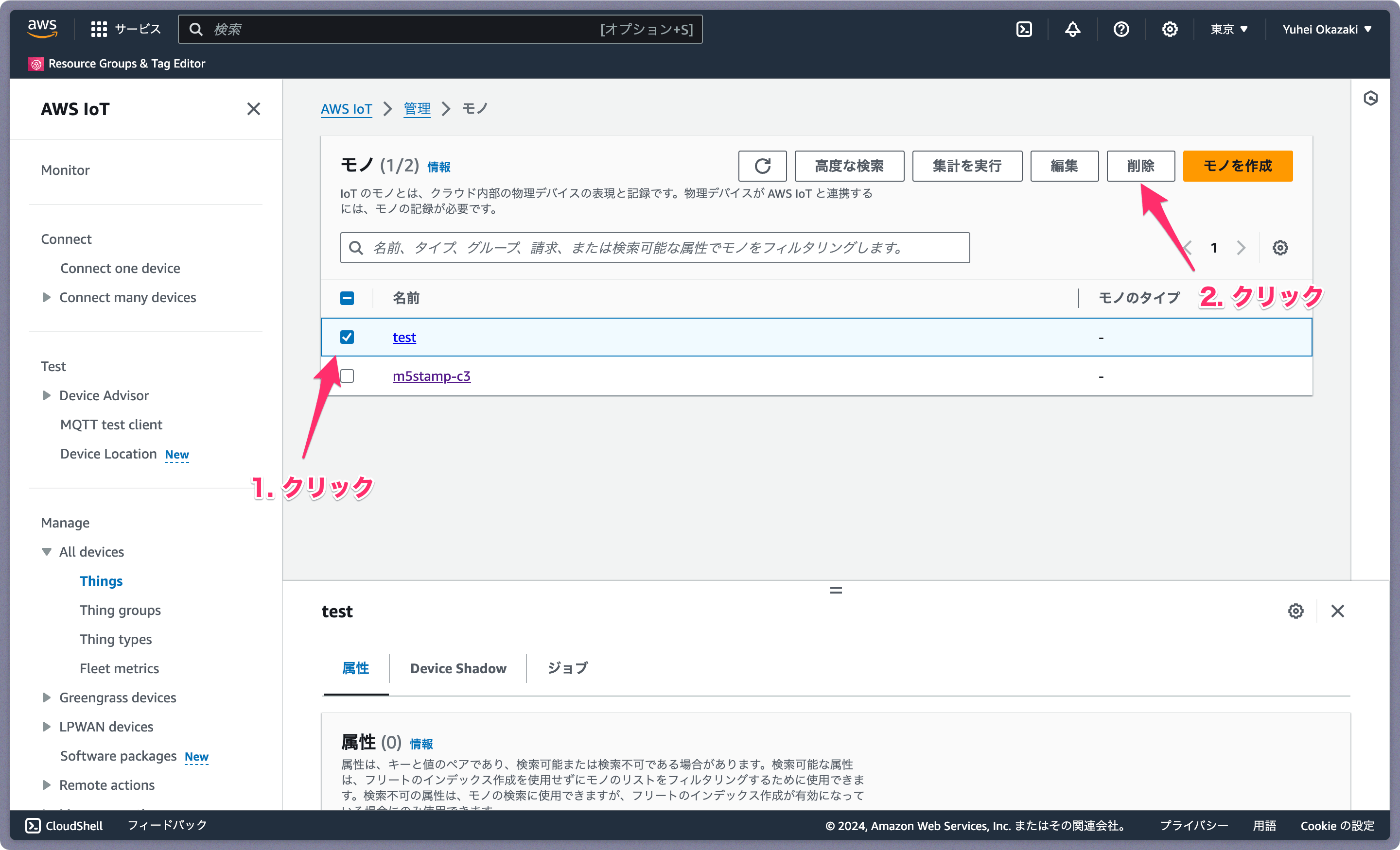The height and width of the screenshot is (850, 1400).
Task: Check the m5stamp-c3 thing checkbox
Action: click(347, 376)
